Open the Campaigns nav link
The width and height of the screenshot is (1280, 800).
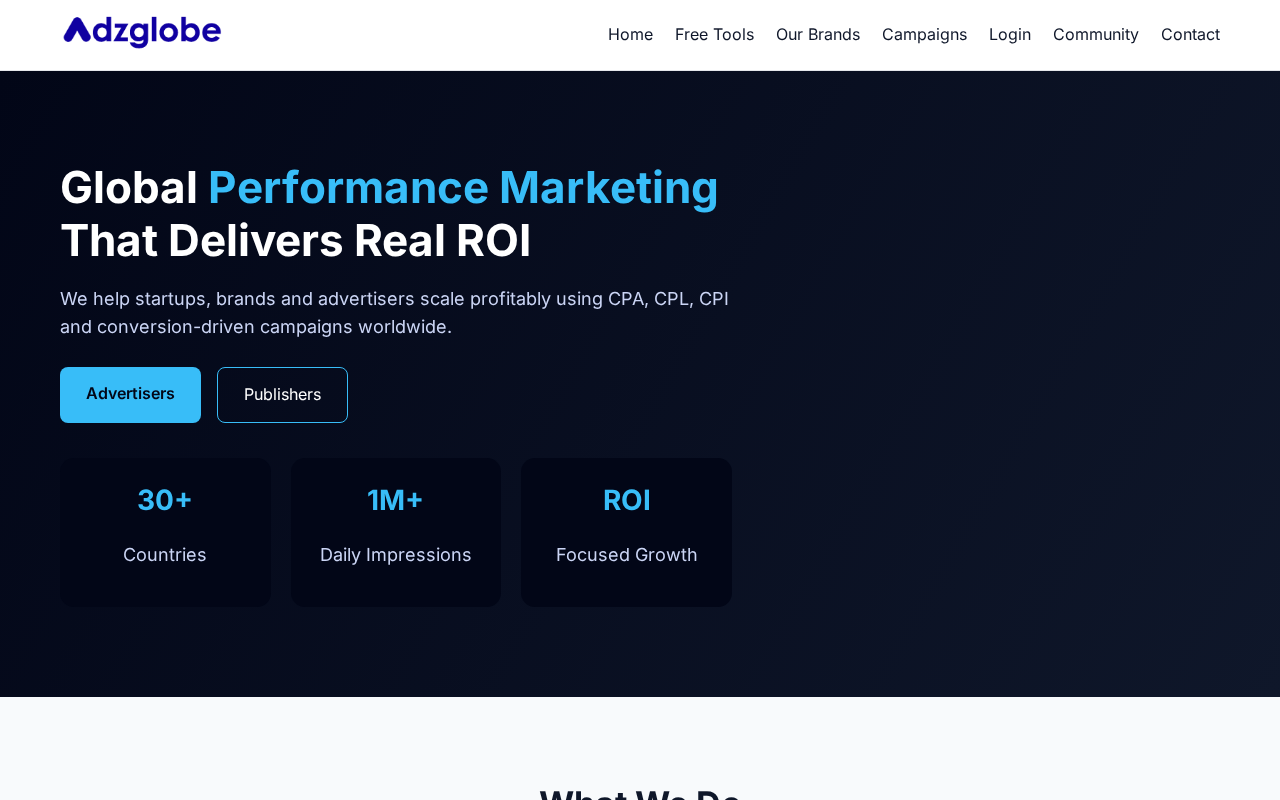coord(924,35)
